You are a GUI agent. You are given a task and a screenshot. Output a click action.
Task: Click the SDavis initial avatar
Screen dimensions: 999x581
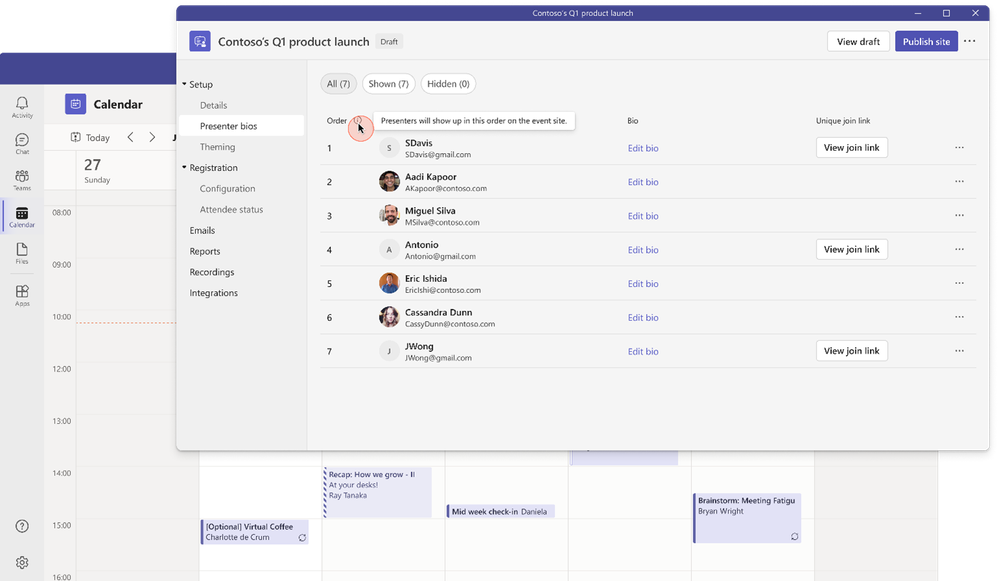[x=389, y=148]
